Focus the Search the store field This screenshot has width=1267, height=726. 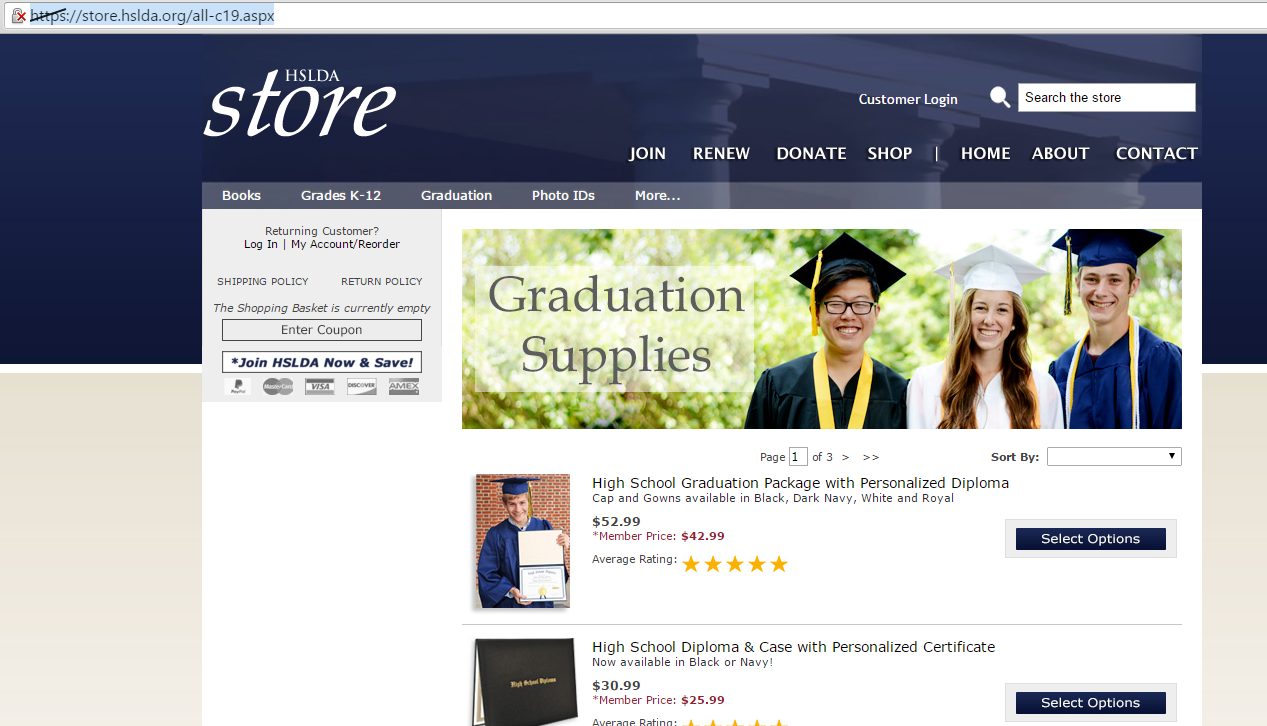click(1106, 97)
